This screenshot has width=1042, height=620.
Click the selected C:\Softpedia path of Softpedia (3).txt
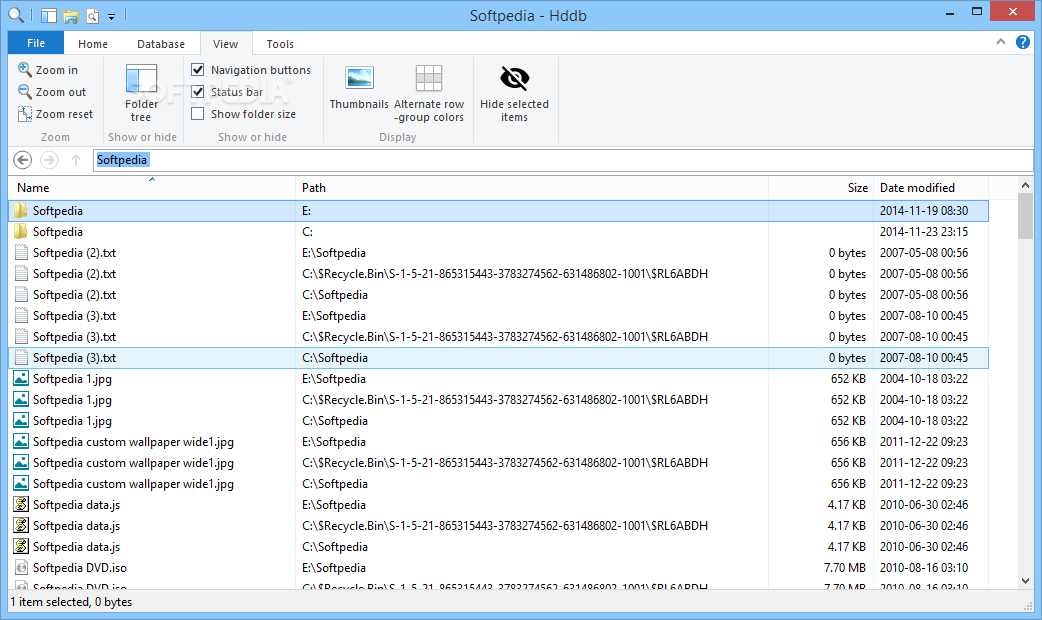click(335, 358)
